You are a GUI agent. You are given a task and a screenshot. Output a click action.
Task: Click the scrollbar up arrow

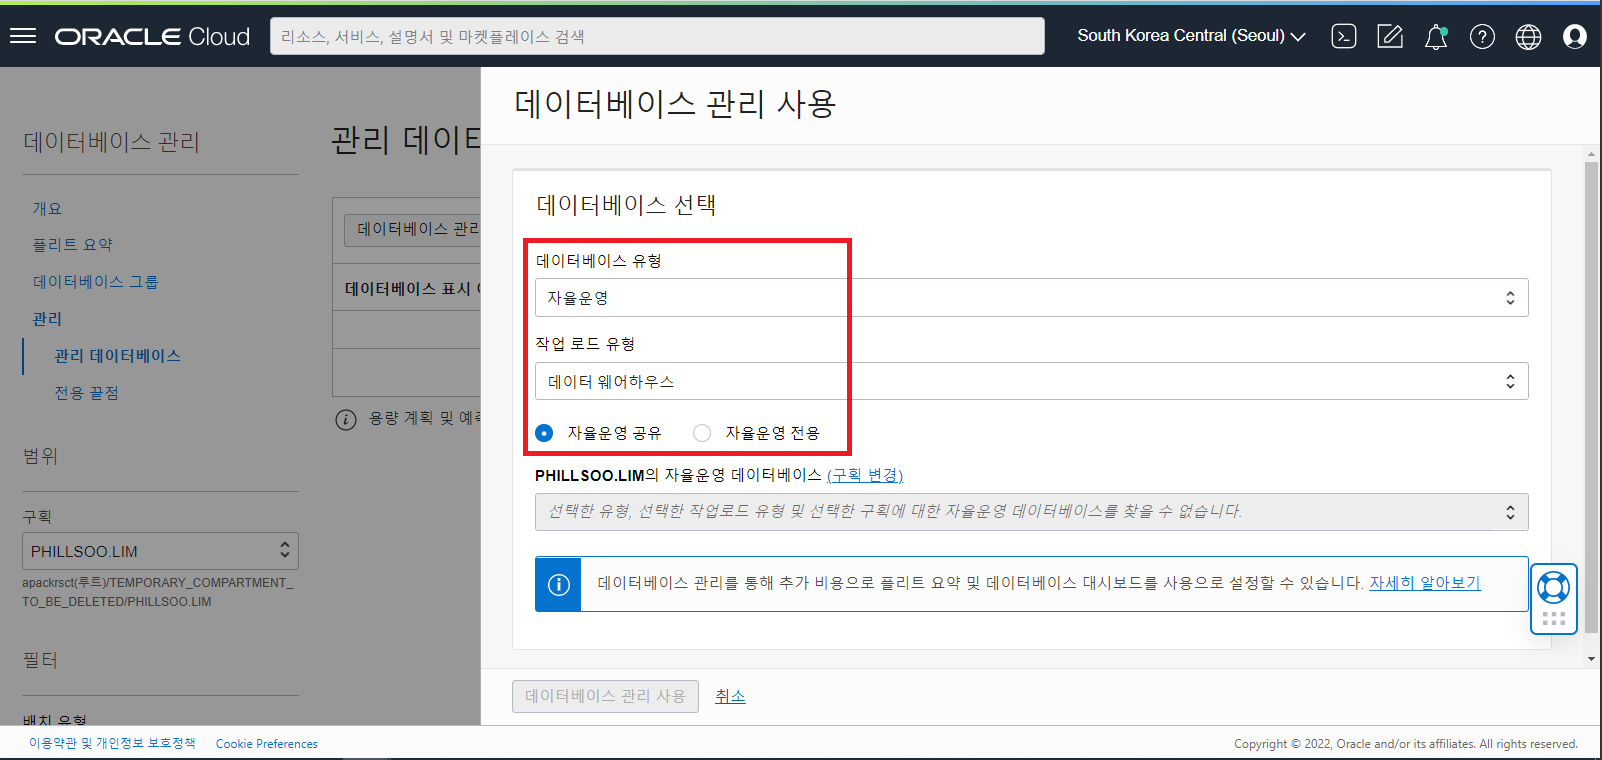tap(1591, 155)
